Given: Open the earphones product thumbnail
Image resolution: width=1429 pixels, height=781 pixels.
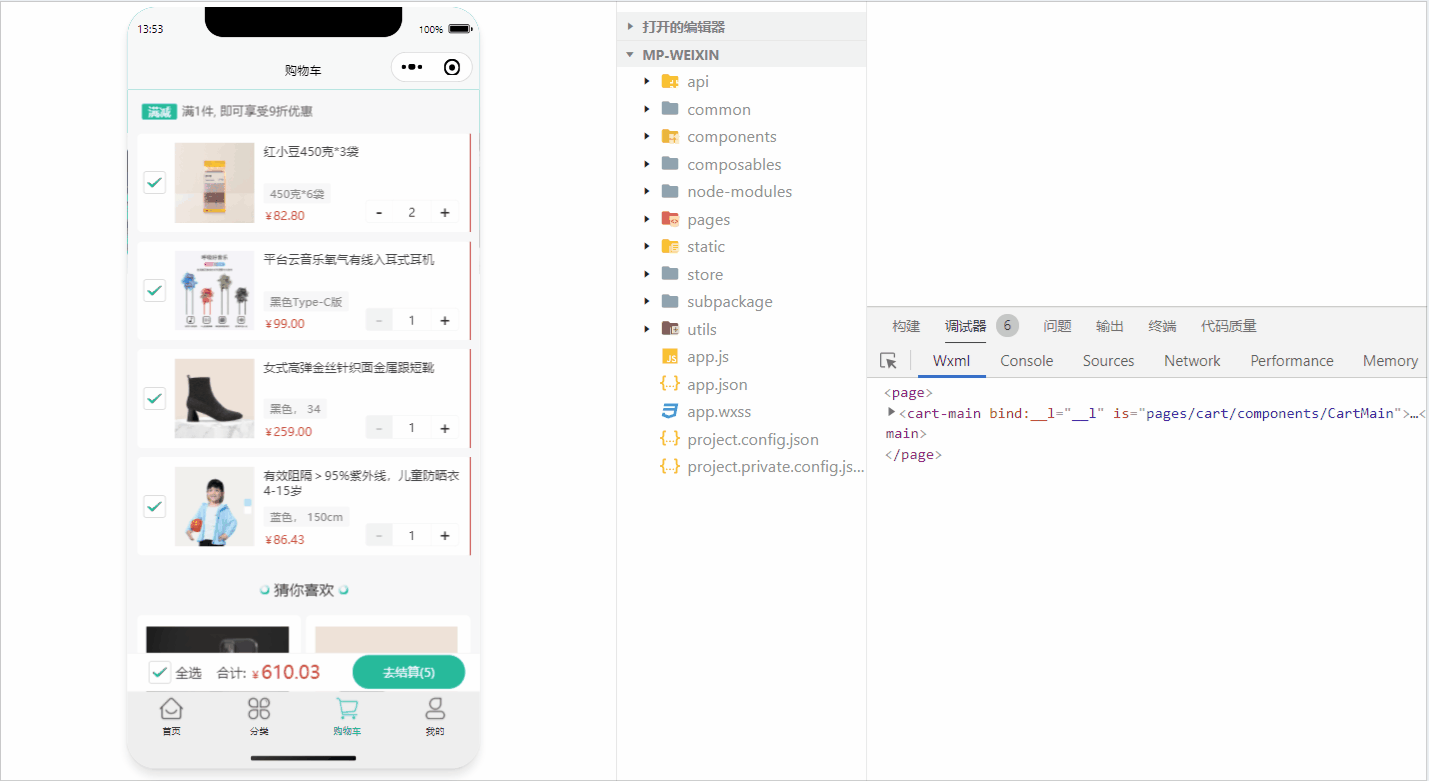Looking at the screenshot, I should (214, 290).
